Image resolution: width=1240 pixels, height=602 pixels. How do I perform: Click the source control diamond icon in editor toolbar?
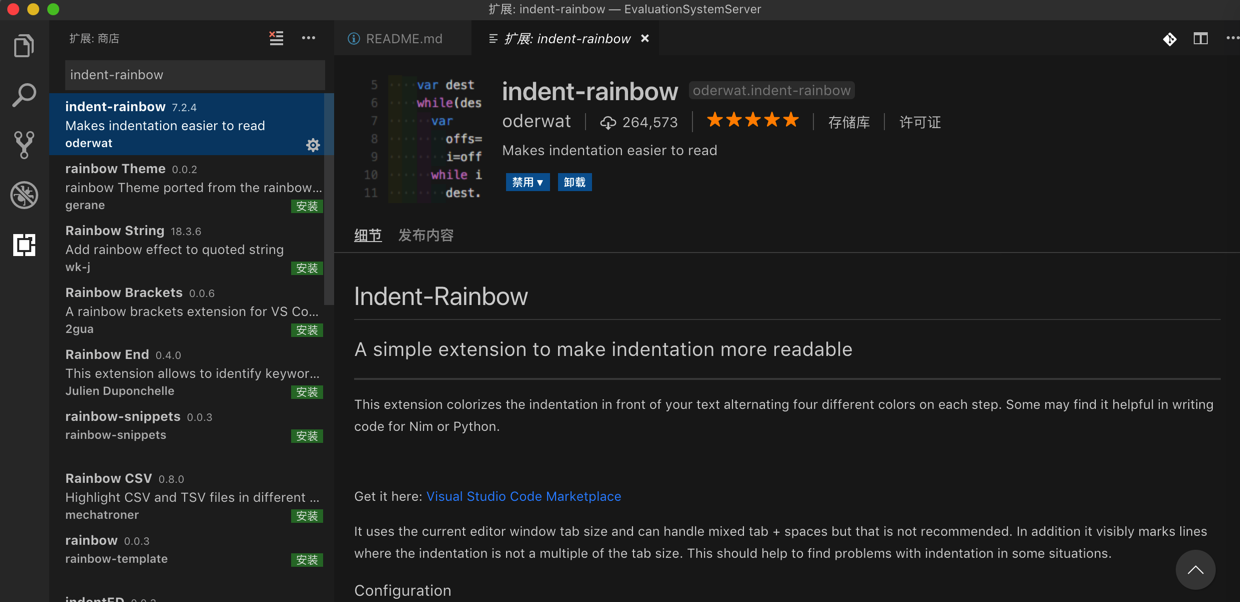1169,39
